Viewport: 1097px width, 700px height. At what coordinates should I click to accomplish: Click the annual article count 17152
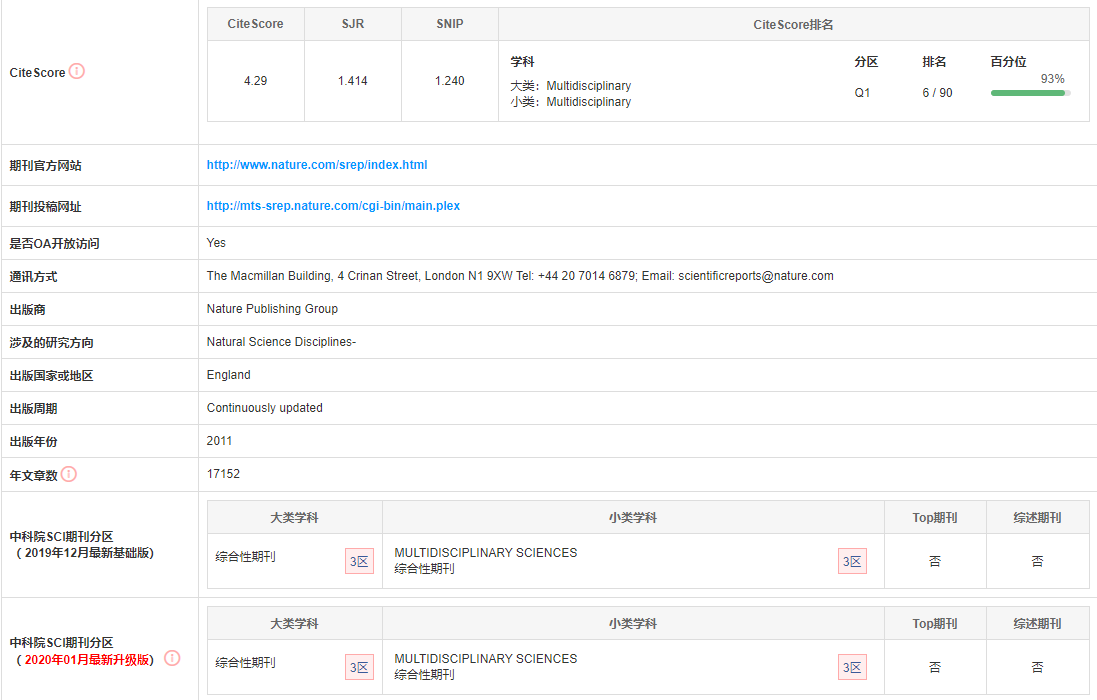pos(223,474)
